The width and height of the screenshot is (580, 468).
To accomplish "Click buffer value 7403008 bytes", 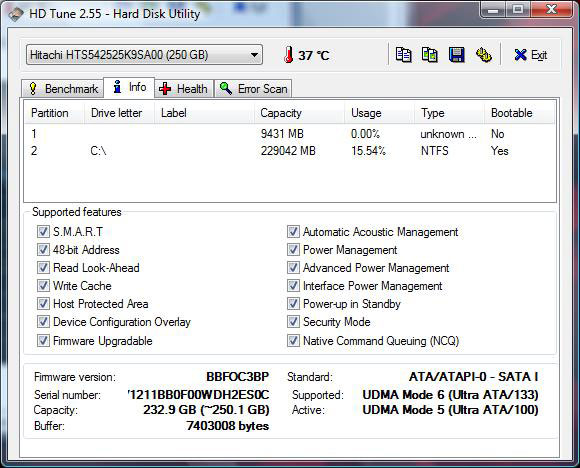I will [228, 426].
